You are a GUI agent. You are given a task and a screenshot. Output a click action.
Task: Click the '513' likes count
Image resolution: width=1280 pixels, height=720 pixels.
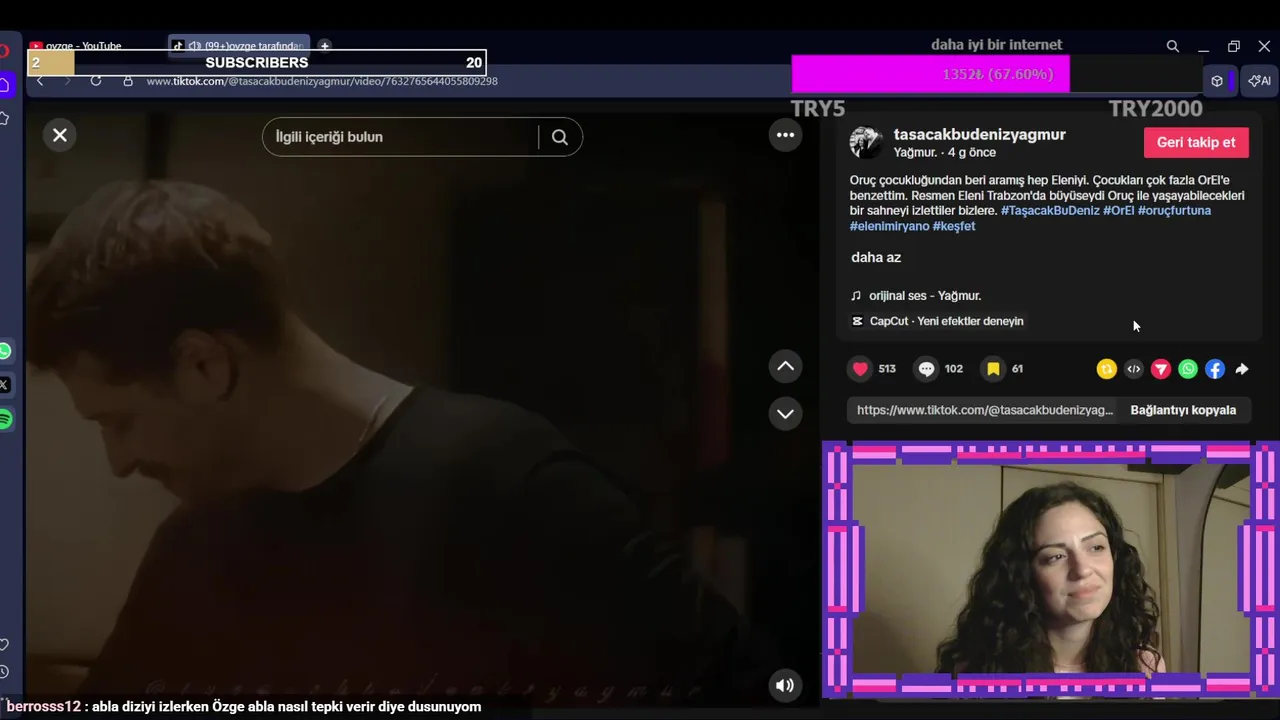887,369
